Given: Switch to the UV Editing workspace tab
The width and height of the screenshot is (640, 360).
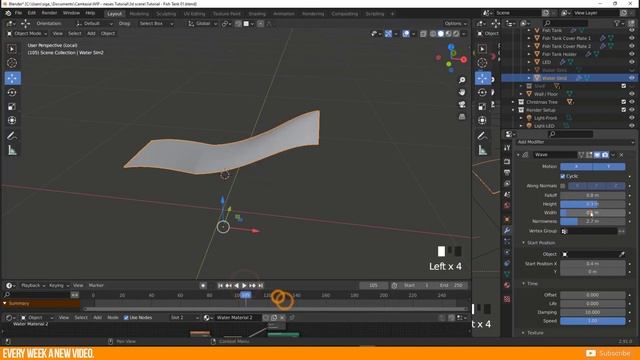Looking at the screenshot, I should 194,14.
